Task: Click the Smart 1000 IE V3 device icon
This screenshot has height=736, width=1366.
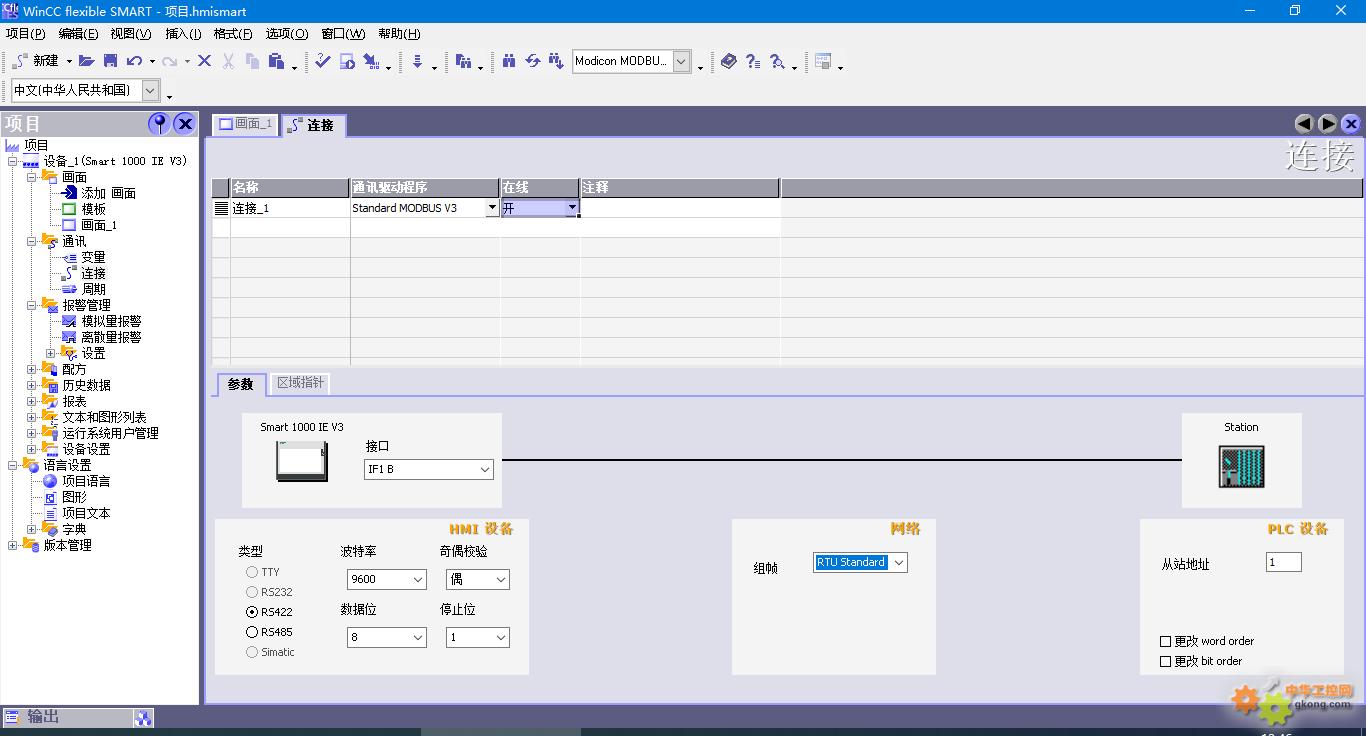Action: pyautogui.click(x=302, y=461)
